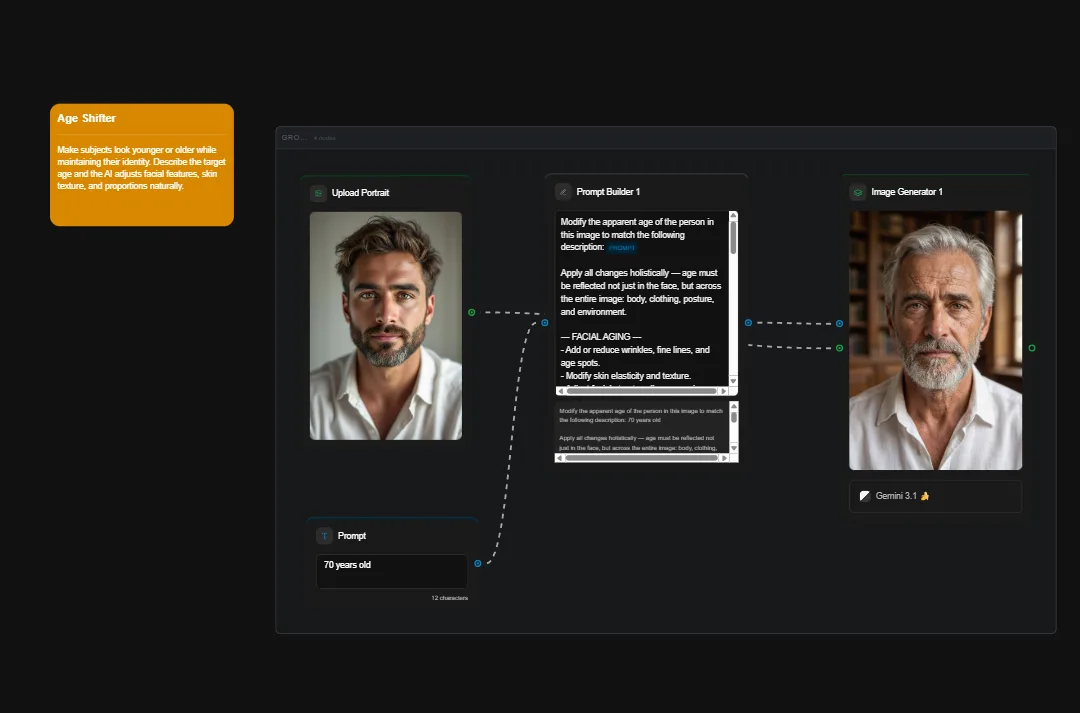Toggle the blue output port of the Prompt node
Image resolution: width=1080 pixels, height=713 pixels.
tap(477, 563)
